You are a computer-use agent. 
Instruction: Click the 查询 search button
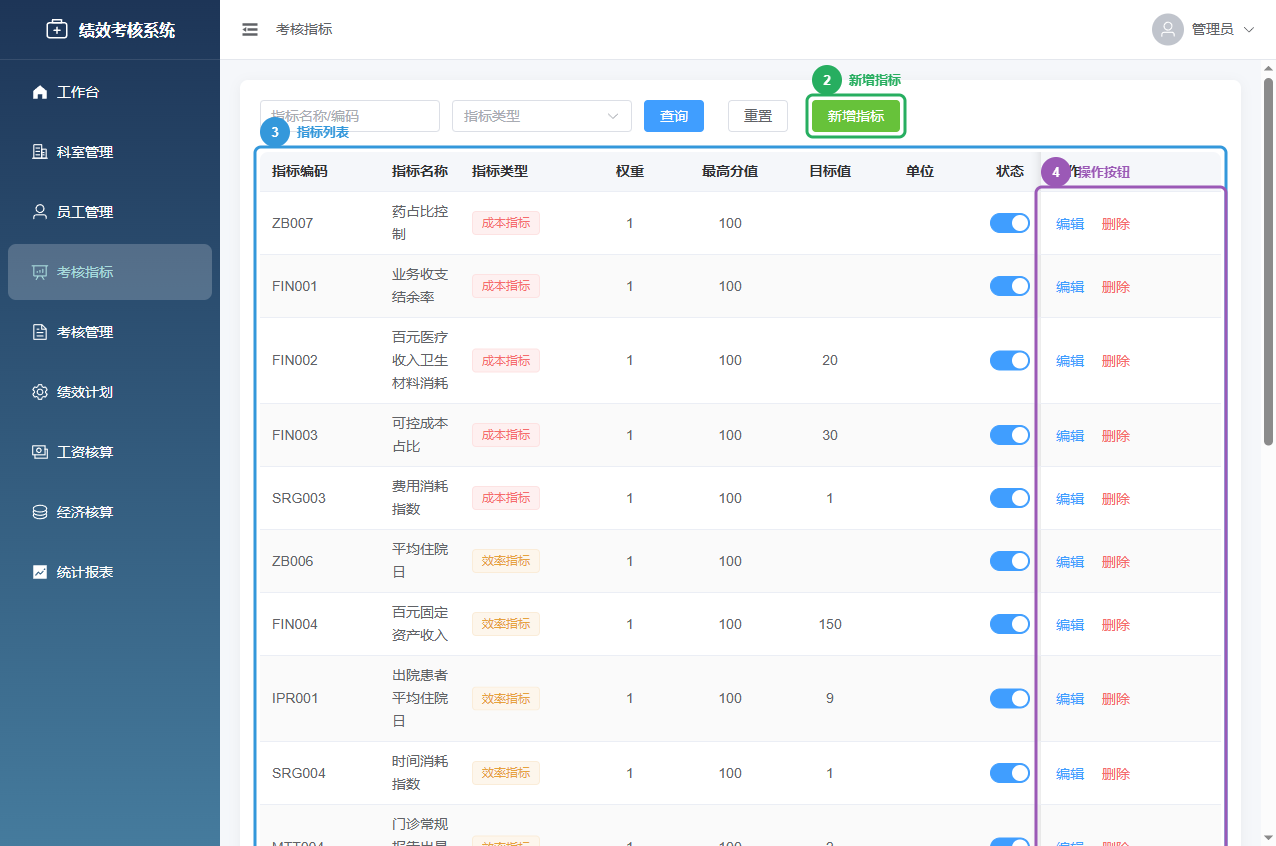(673, 116)
